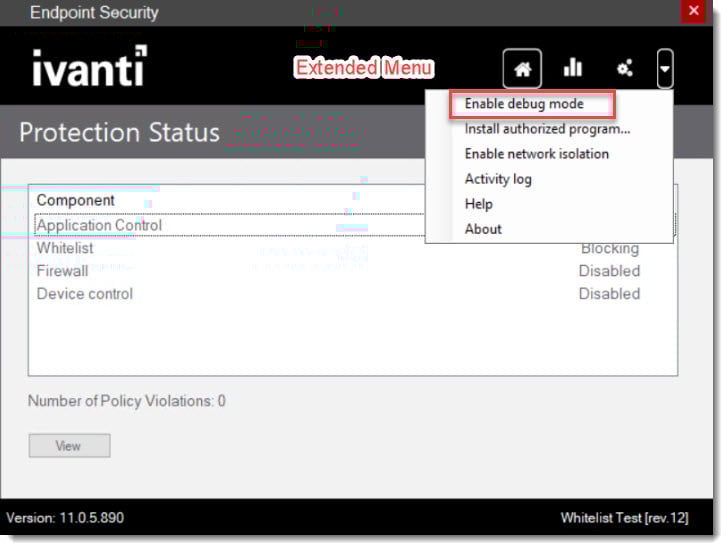Image resolution: width=728 pixels, height=550 pixels.
Task: Click Help in the extended menu
Action: [479, 204]
